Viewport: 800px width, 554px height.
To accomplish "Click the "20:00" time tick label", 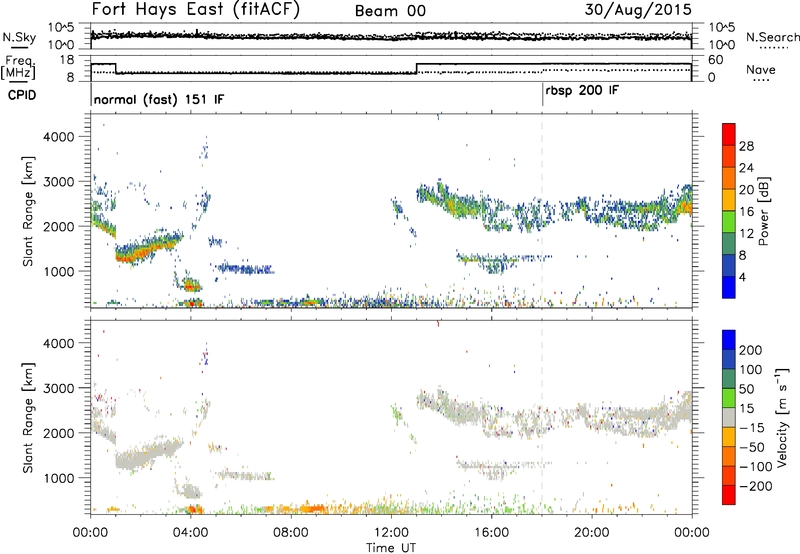I will point(592,533).
